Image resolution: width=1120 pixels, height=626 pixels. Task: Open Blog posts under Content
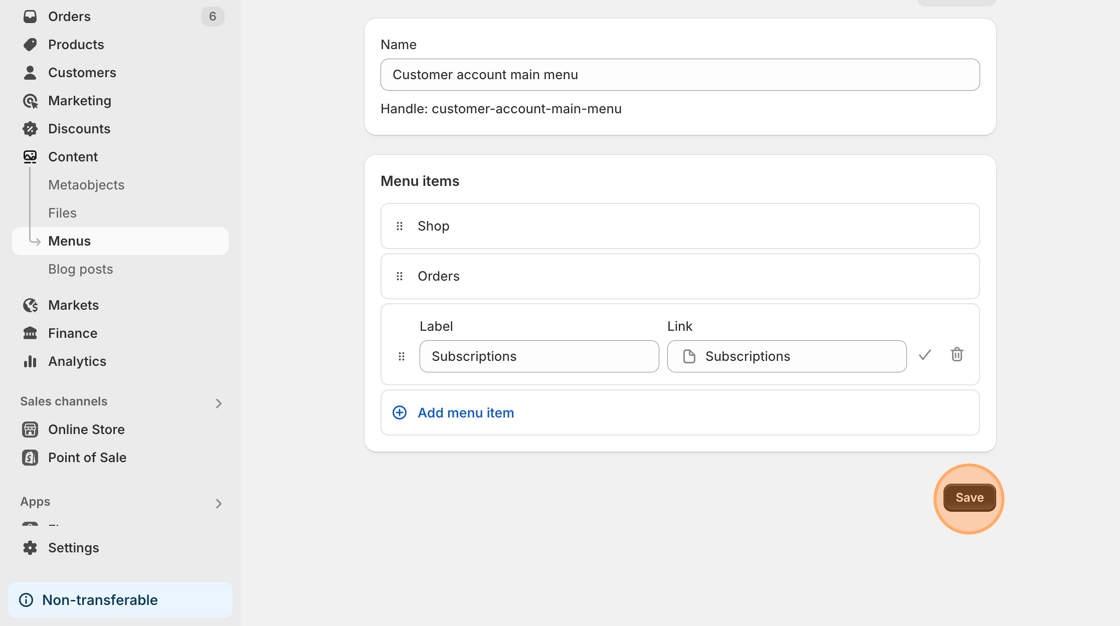80,269
